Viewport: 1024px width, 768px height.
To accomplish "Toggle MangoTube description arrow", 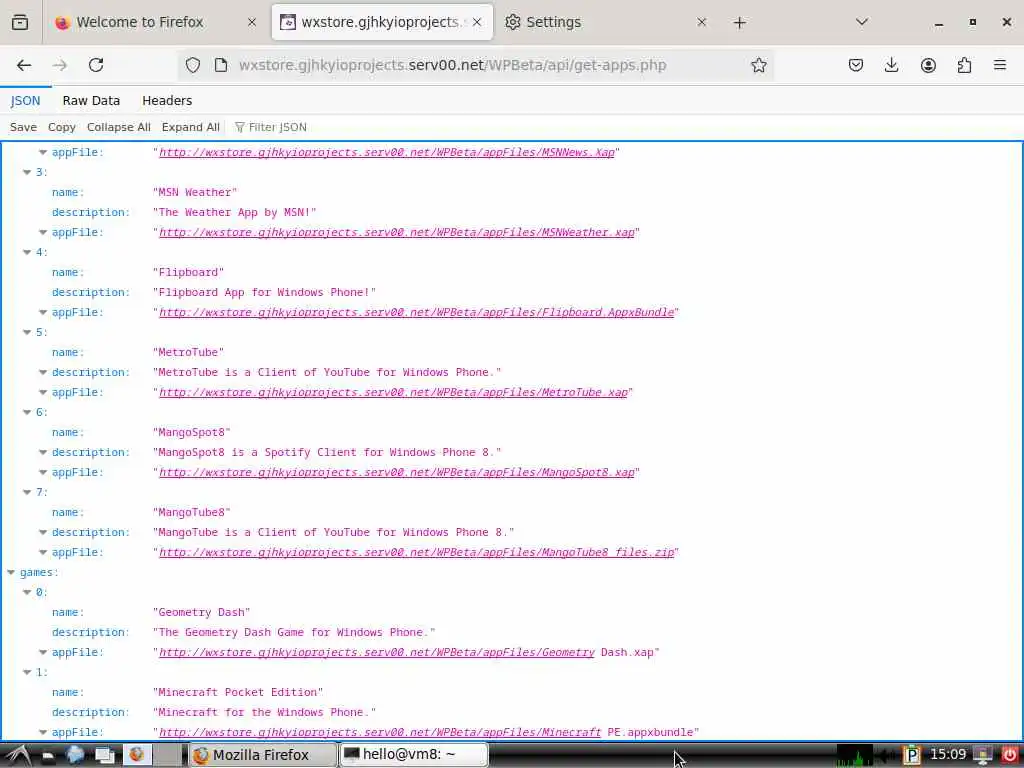I will [x=42, y=532].
